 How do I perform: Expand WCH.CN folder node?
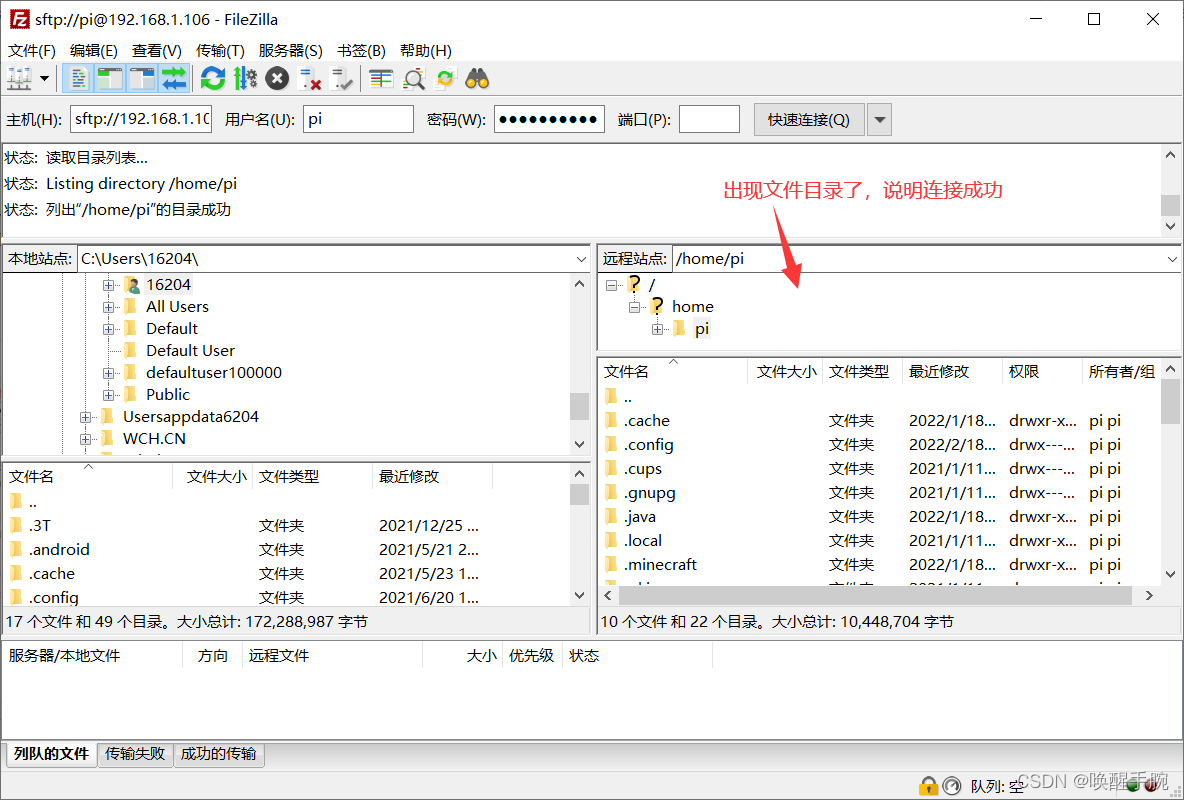(x=85, y=439)
